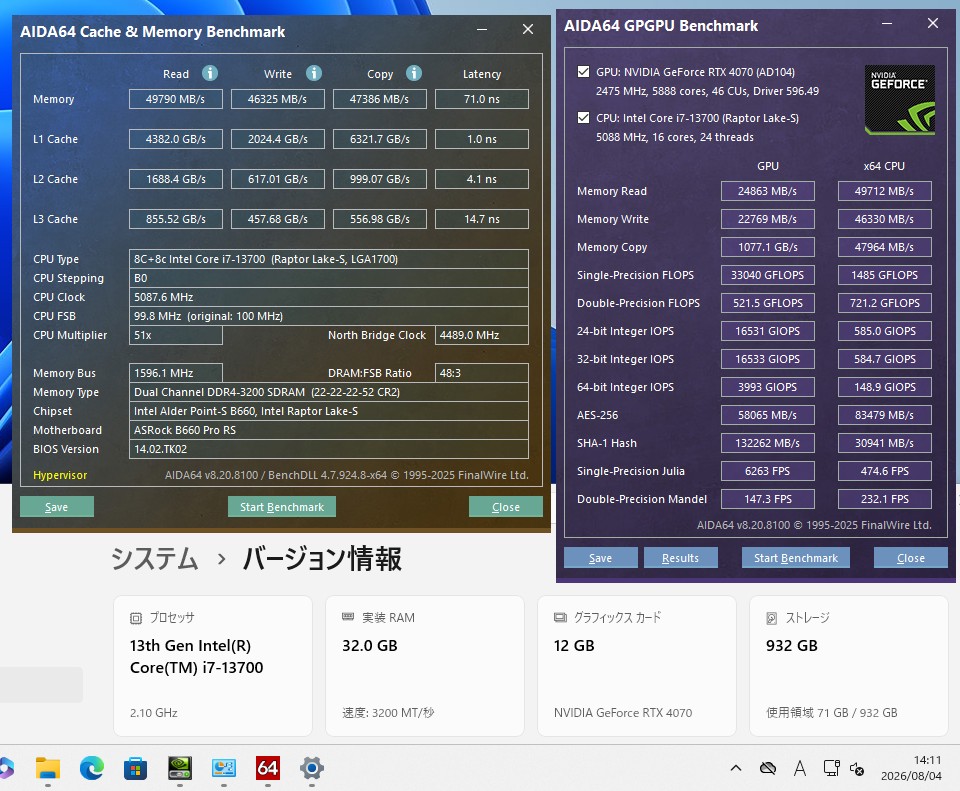The height and width of the screenshot is (791, 960).
Task: Click DRAM:FSB Ratio 48:3 field
Action: pyautogui.click(x=482, y=373)
